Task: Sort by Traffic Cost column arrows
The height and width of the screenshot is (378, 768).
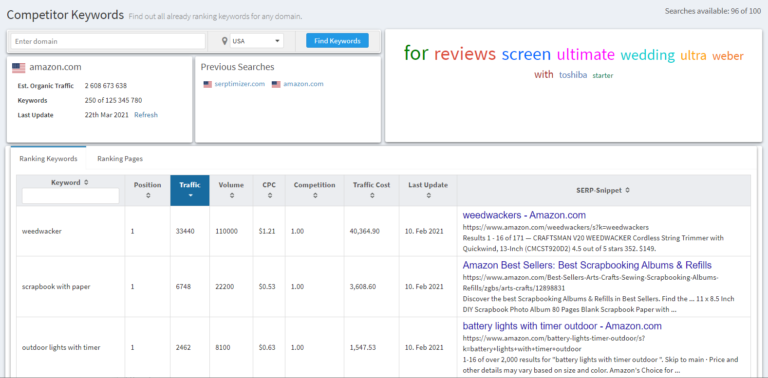Action: point(372,195)
